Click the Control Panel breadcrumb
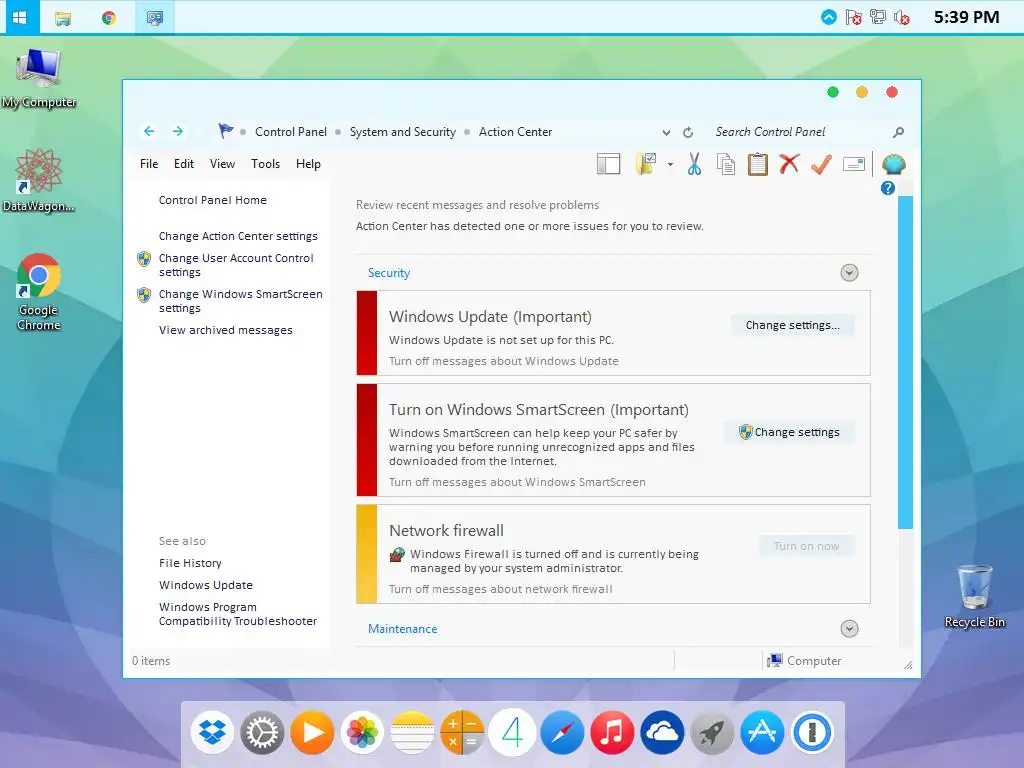This screenshot has width=1024, height=768. click(x=291, y=132)
